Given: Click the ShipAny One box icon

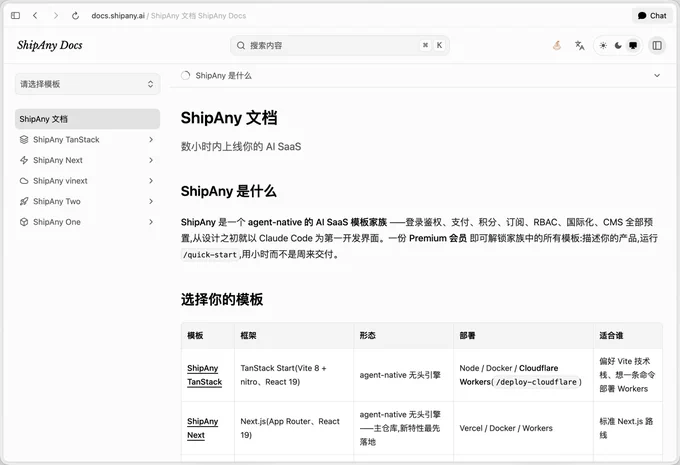Looking at the screenshot, I should pos(24,222).
